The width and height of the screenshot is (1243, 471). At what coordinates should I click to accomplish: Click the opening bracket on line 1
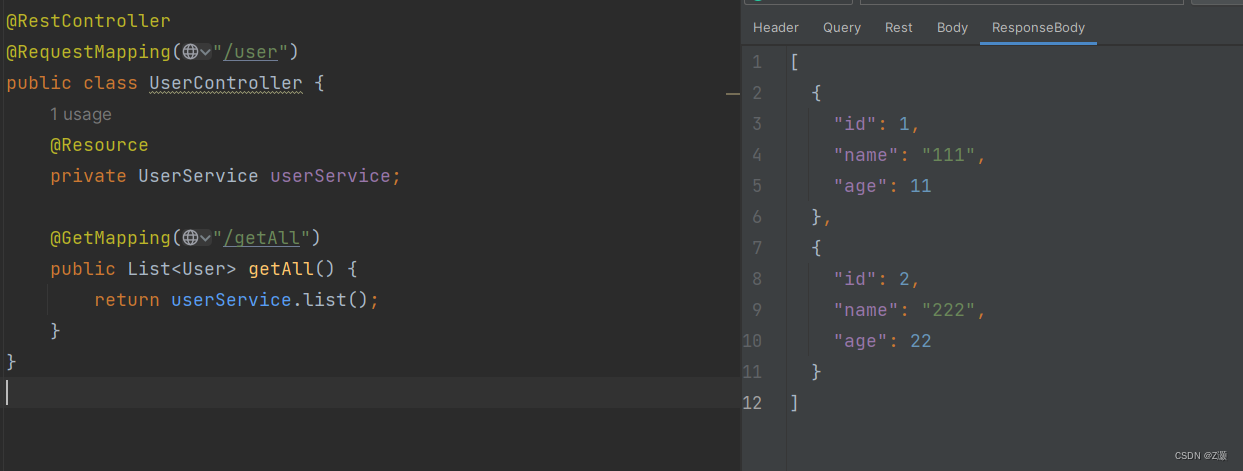(x=794, y=62)
